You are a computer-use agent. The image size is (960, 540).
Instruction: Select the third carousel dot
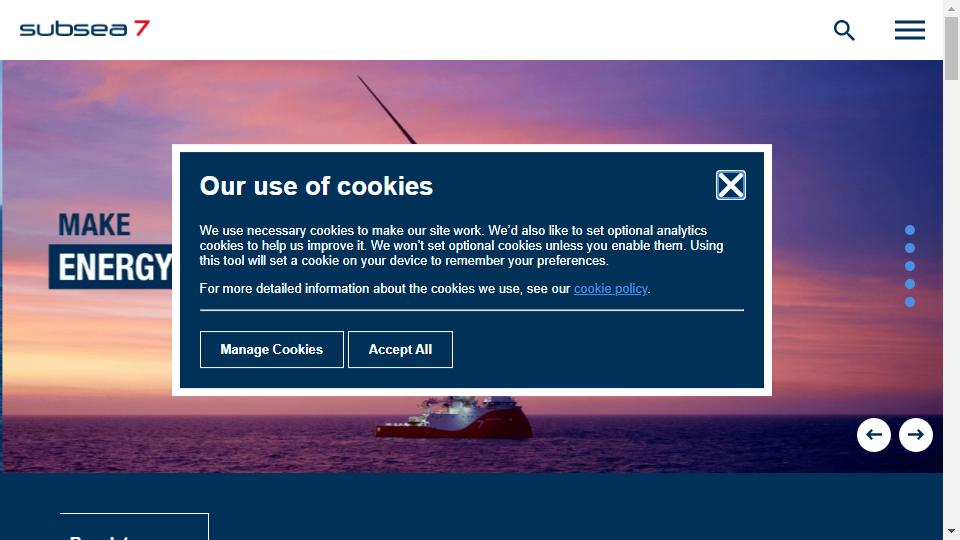910,266
